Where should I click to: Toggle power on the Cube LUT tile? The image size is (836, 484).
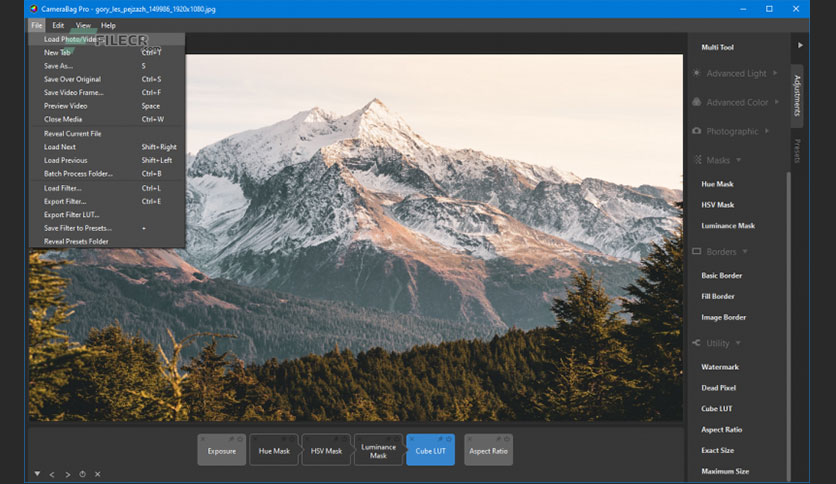click(449, 439)
